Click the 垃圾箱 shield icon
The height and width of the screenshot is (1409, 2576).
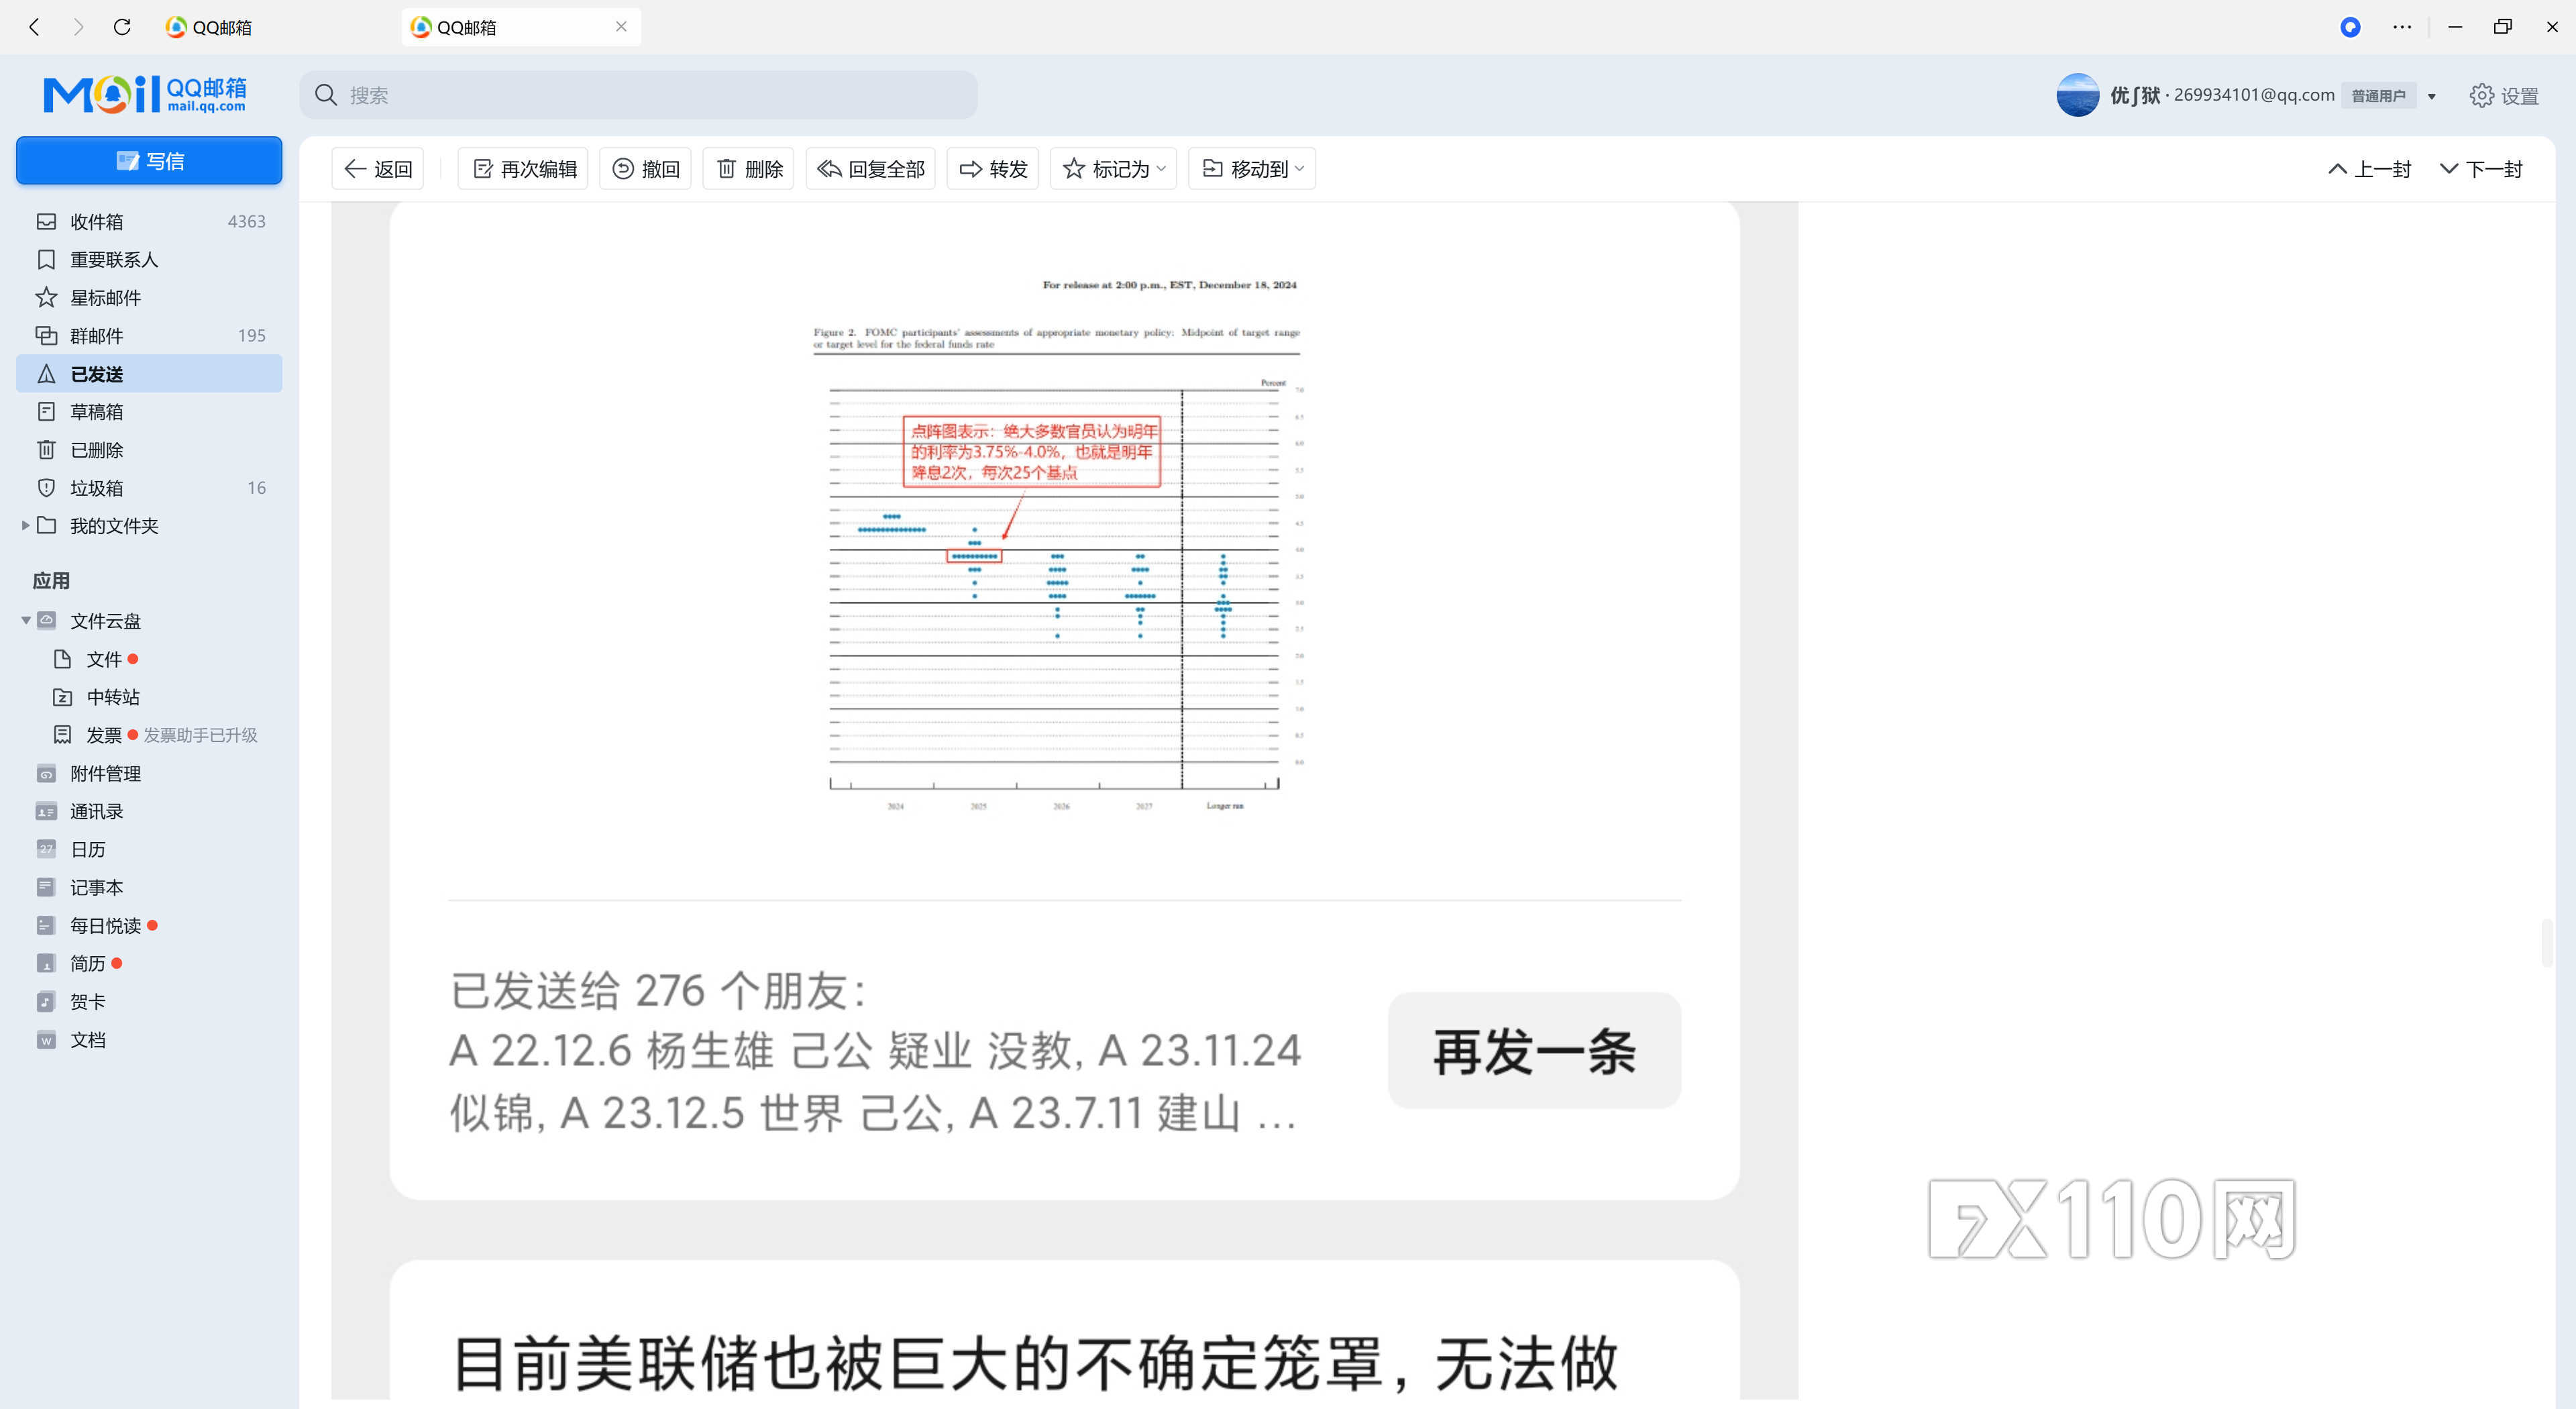coord(46,488)
